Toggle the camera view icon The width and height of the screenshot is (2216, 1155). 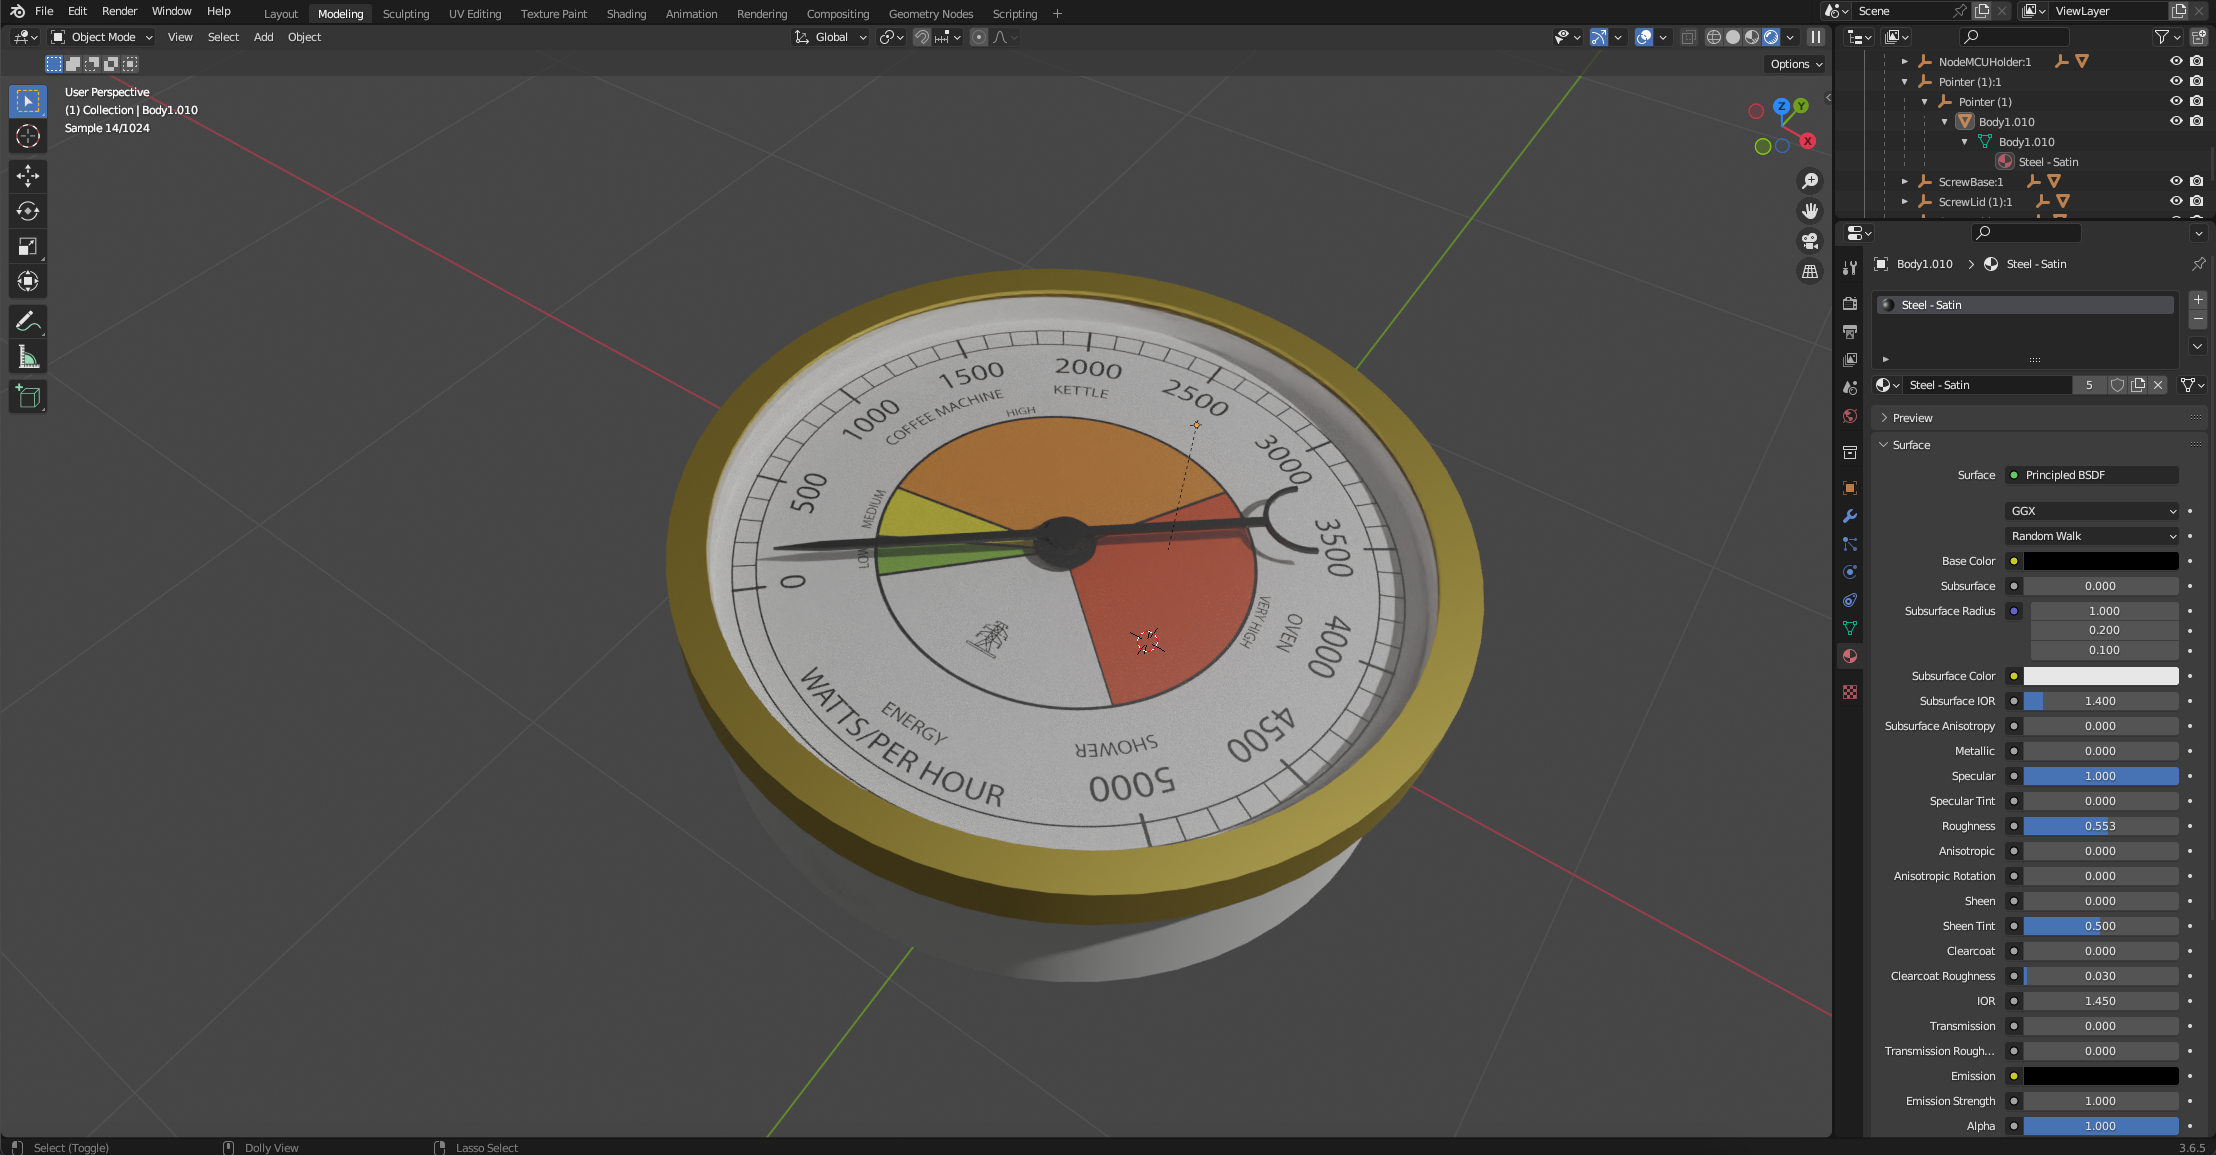pyautogui.click(x=1810, y=241)
